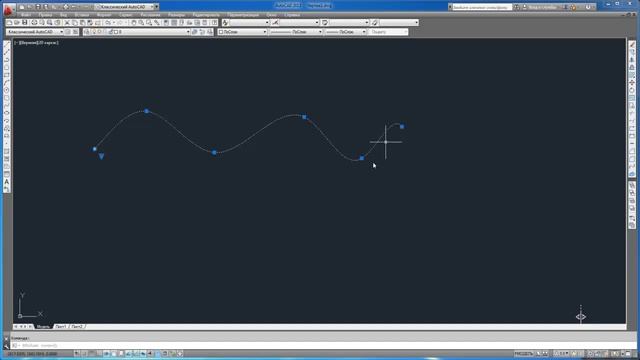Image resolution: width=640 pixels, height=360 pixels.
Task: Toggle Object Snap Tracking in status bar
Action: click(x=129, y=353)
